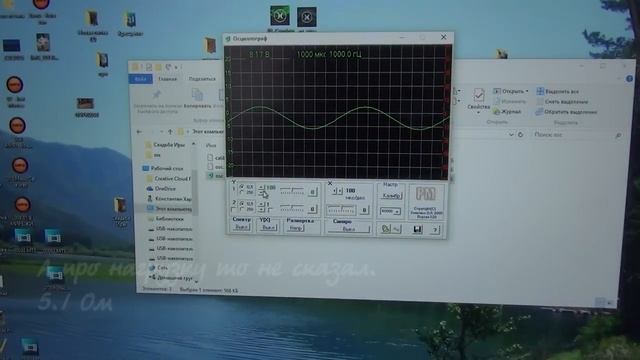
Task: Click the save (floppy disk) icon in the oscilloscope
Action: pos(418,229)
